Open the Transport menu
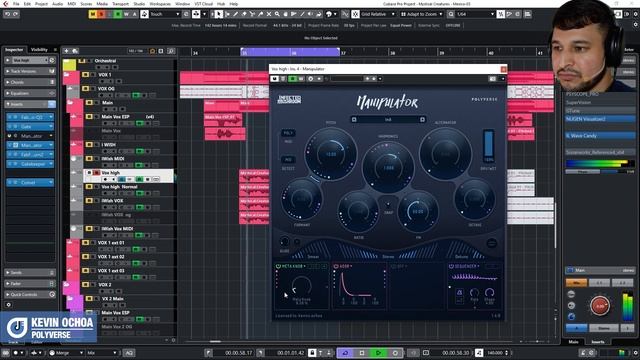 [x=120, y=4]
